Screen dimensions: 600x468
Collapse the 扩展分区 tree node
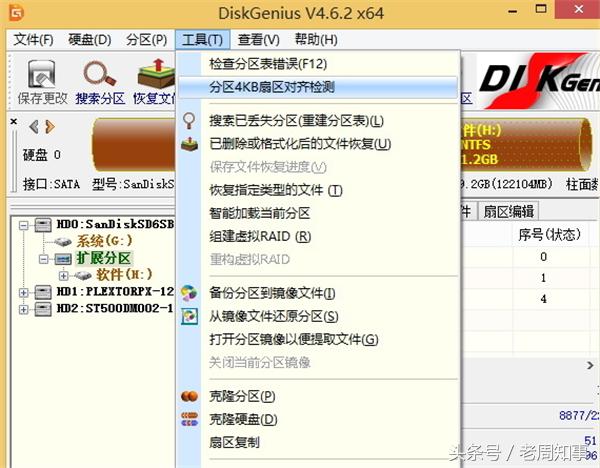click(x=44, y=259)
